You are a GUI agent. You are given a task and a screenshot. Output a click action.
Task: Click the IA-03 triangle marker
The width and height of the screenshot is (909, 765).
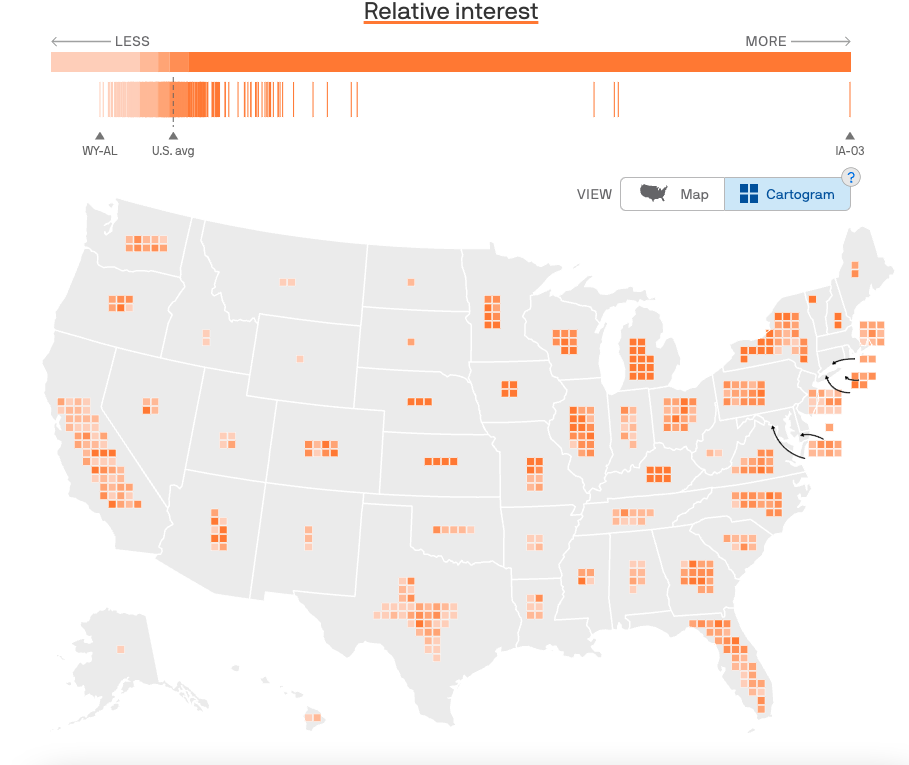[849, 138]
